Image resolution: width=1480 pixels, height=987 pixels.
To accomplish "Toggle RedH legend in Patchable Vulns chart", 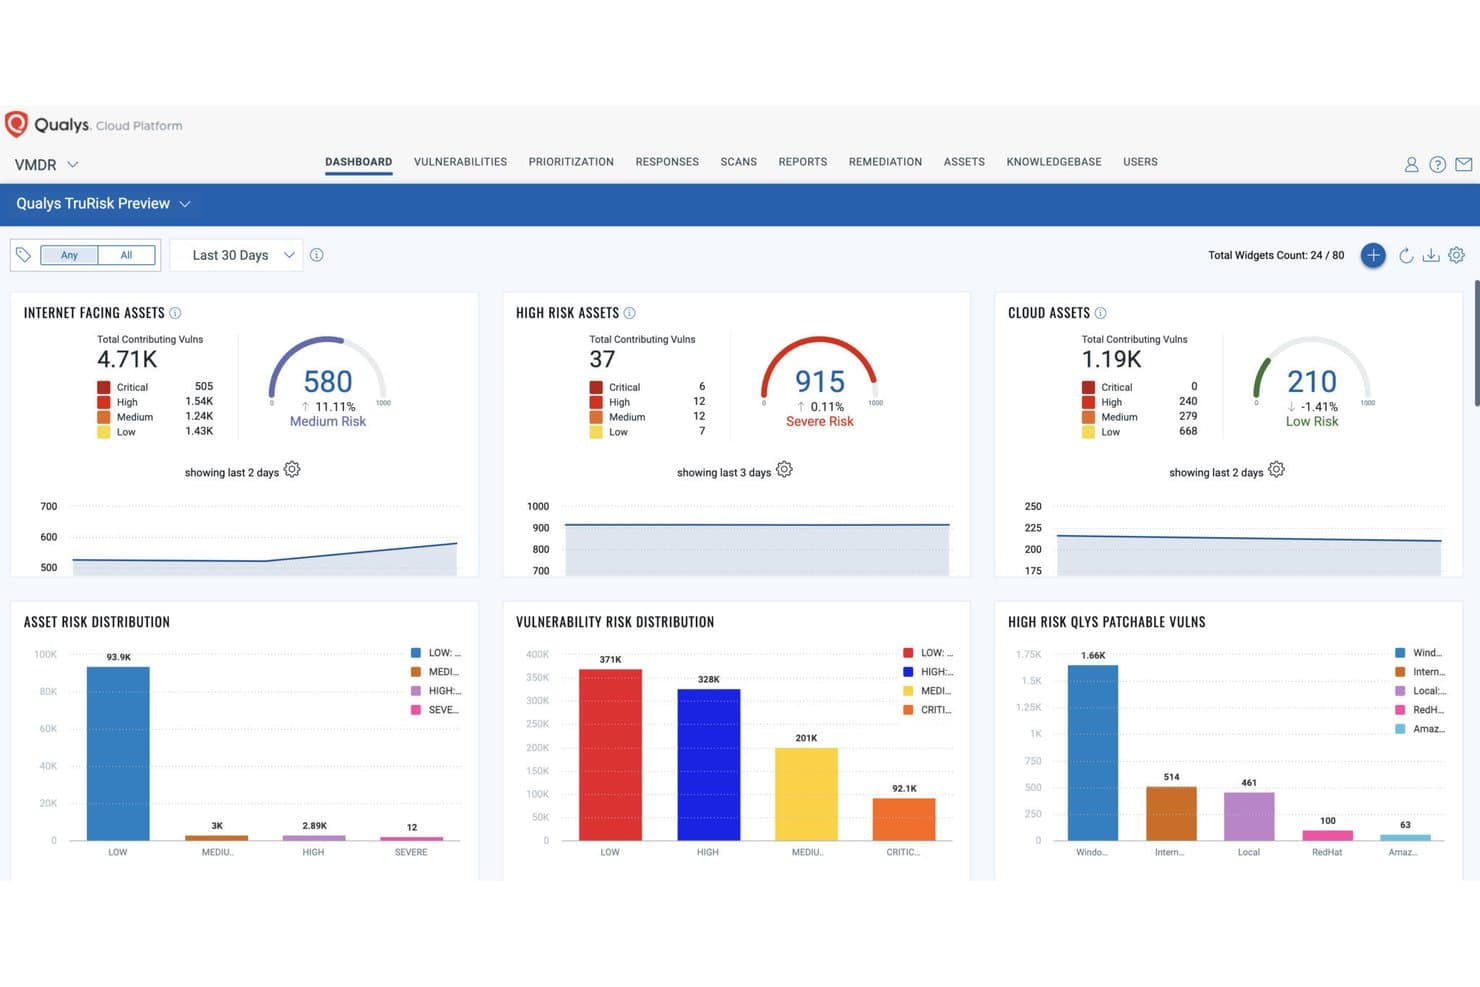I will coord(1419,710).
